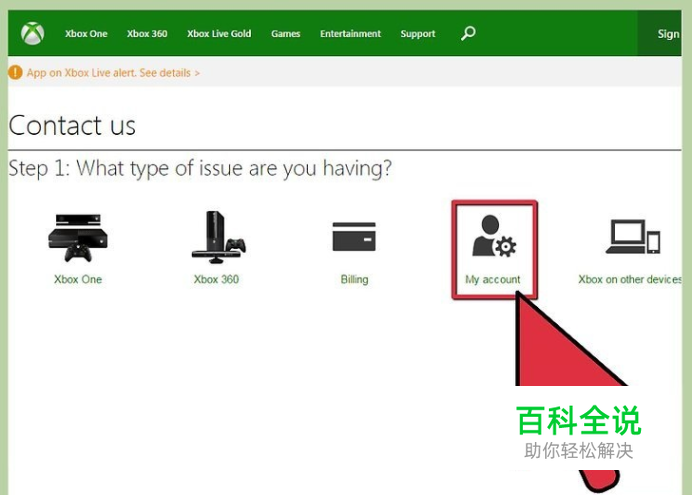The width and height of the screenshot is (692, 495).
Task: Click the orange alert warning icon
Action: click(x=15, y=72)
